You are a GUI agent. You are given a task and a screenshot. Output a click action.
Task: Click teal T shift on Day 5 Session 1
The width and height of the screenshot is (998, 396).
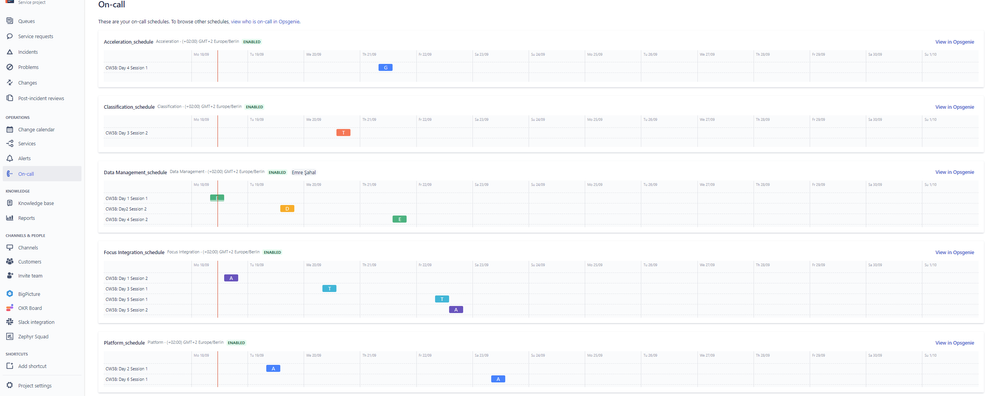(442, 299)
